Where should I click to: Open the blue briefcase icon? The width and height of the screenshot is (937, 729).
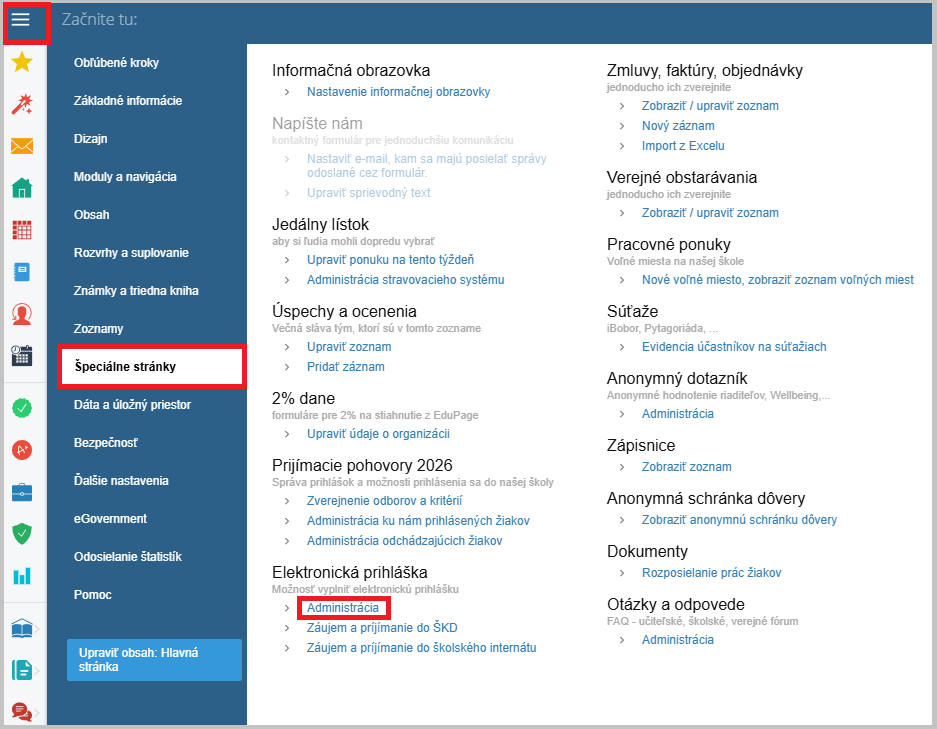tap(22, 491)
